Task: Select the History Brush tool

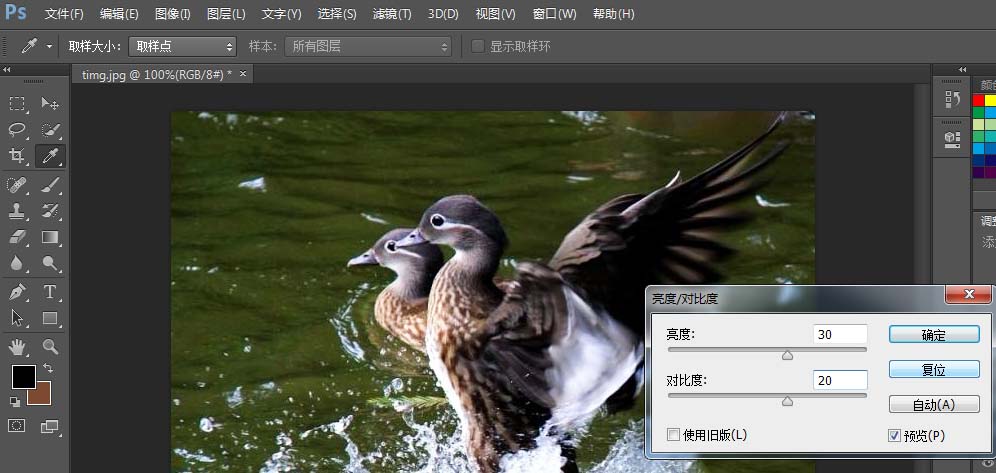Action: (x=50, y=211)
